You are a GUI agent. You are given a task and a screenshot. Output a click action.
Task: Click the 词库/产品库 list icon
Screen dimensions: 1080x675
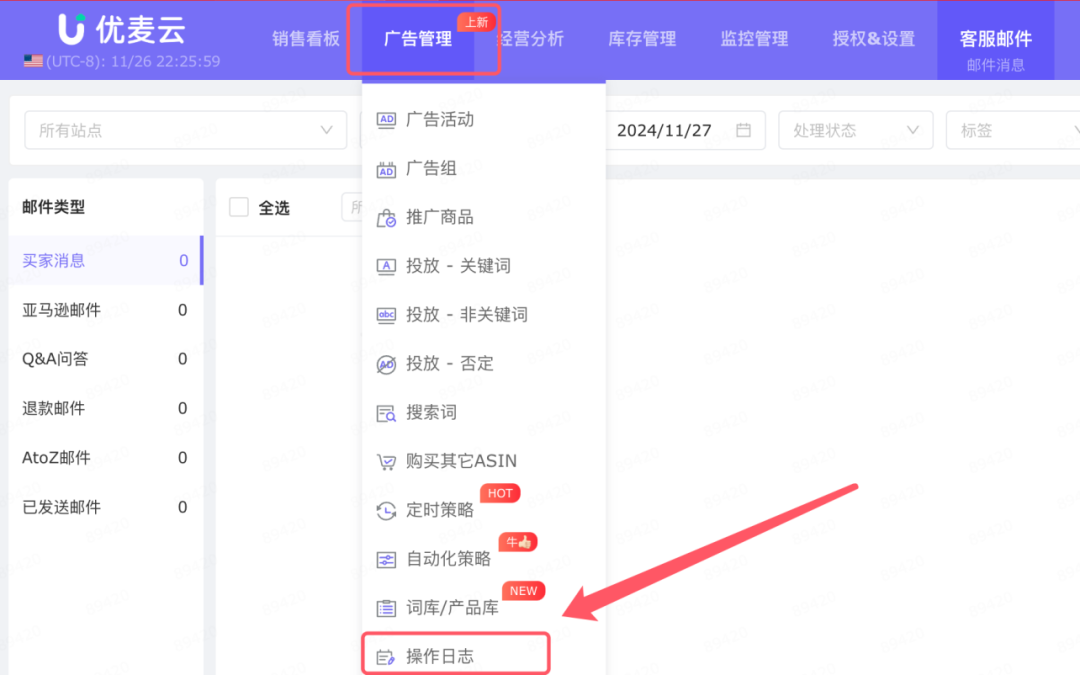pyautogui.click(x=386, y=608)
